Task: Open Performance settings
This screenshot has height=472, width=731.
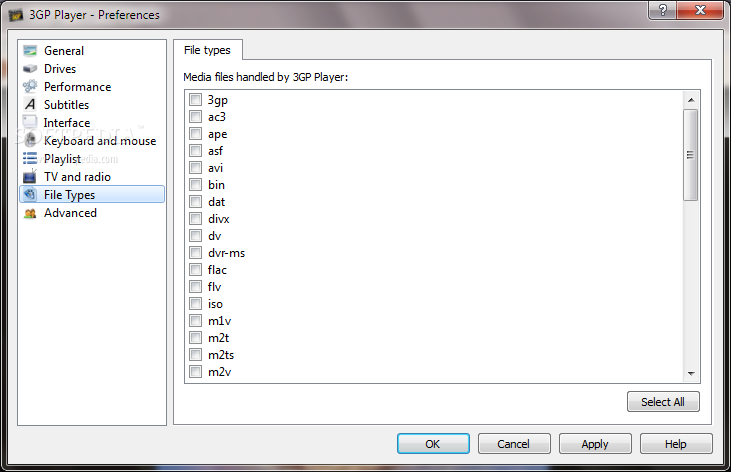Action: click(92, 86)
